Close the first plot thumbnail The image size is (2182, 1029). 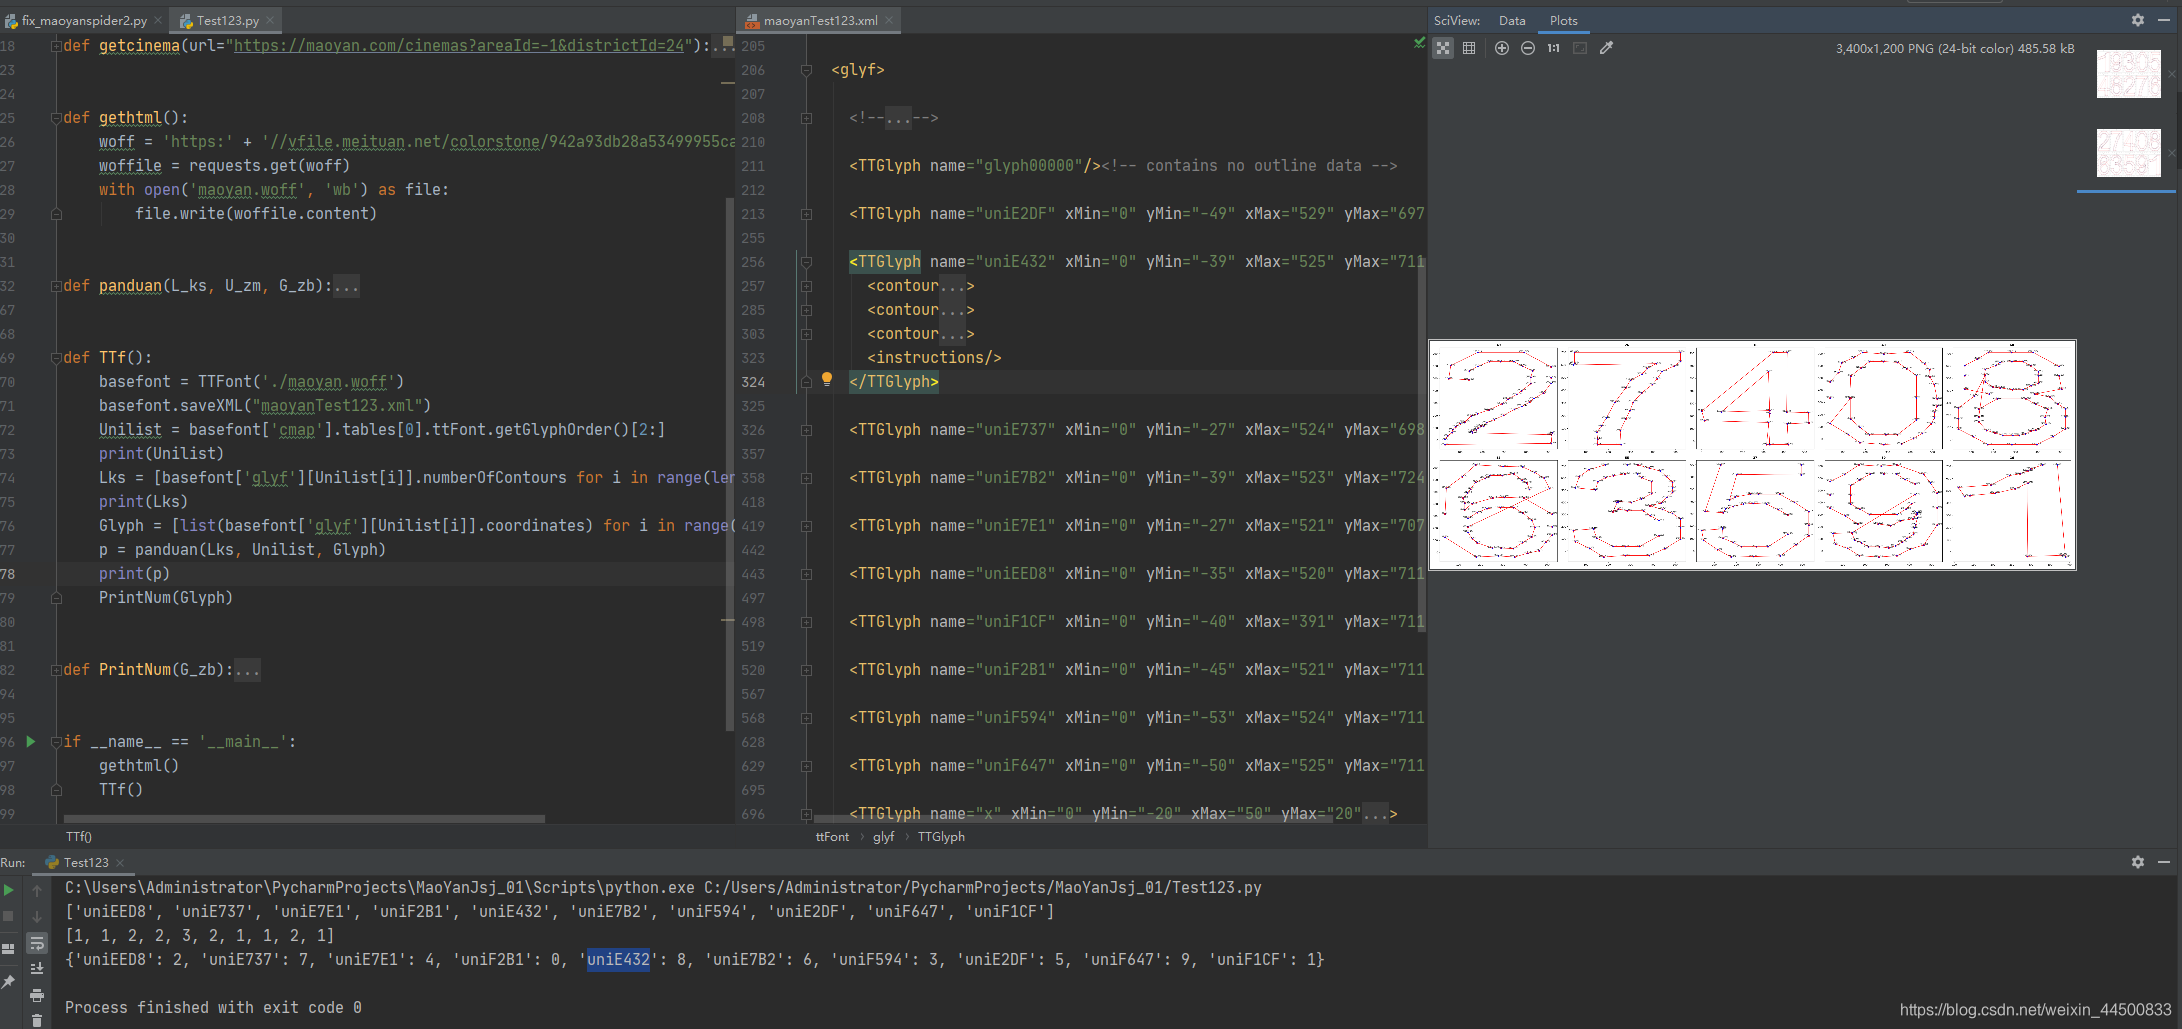tap(2171, 74)
